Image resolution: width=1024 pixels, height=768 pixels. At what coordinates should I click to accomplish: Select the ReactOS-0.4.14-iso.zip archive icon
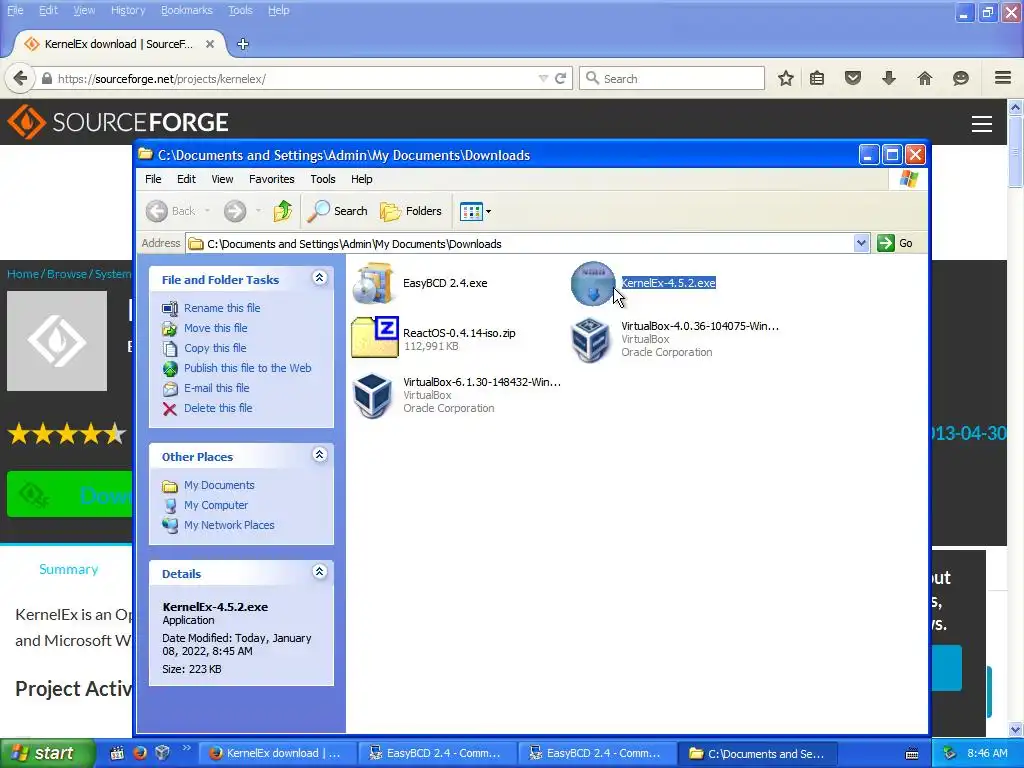coord(374,338)
